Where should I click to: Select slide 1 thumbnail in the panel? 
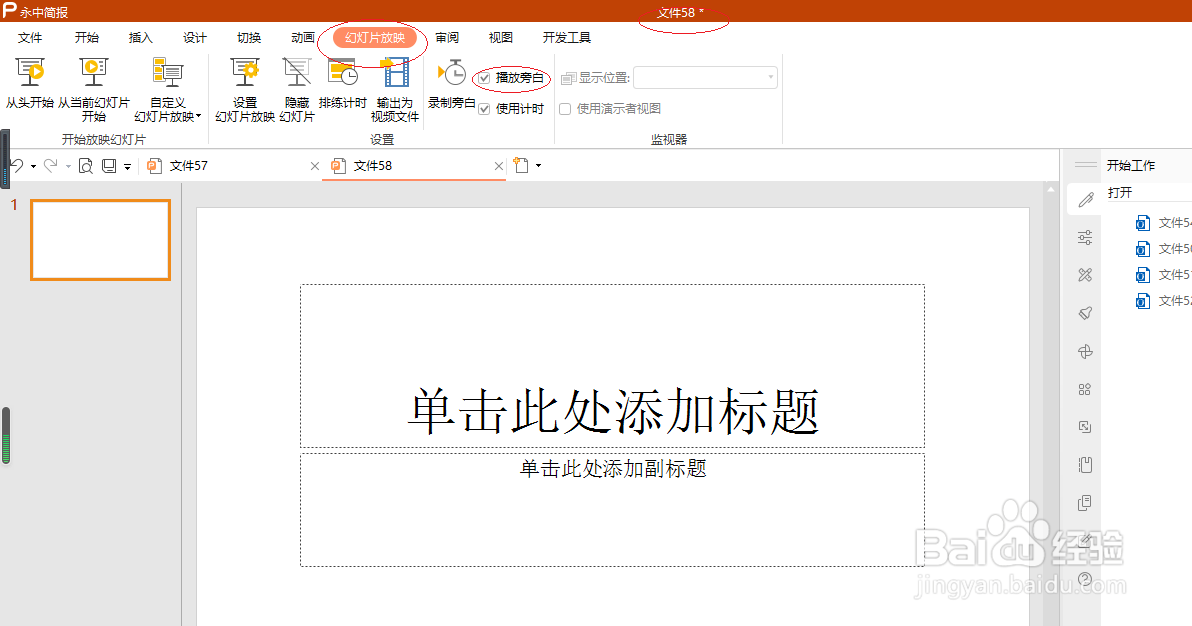click(100, 240)
